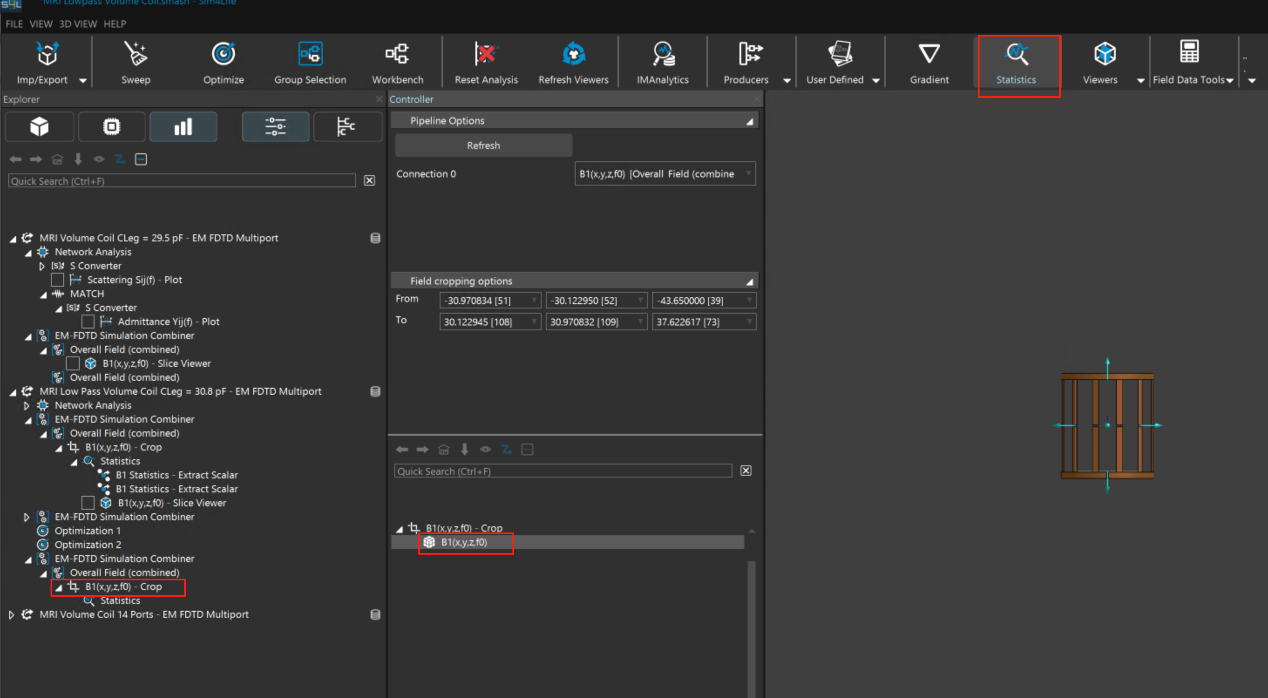Viewport: 1268px width, 698px height.
Task: Open the Producers dropdown arrow
Action: pyautogui.click(x=787, y=81)
